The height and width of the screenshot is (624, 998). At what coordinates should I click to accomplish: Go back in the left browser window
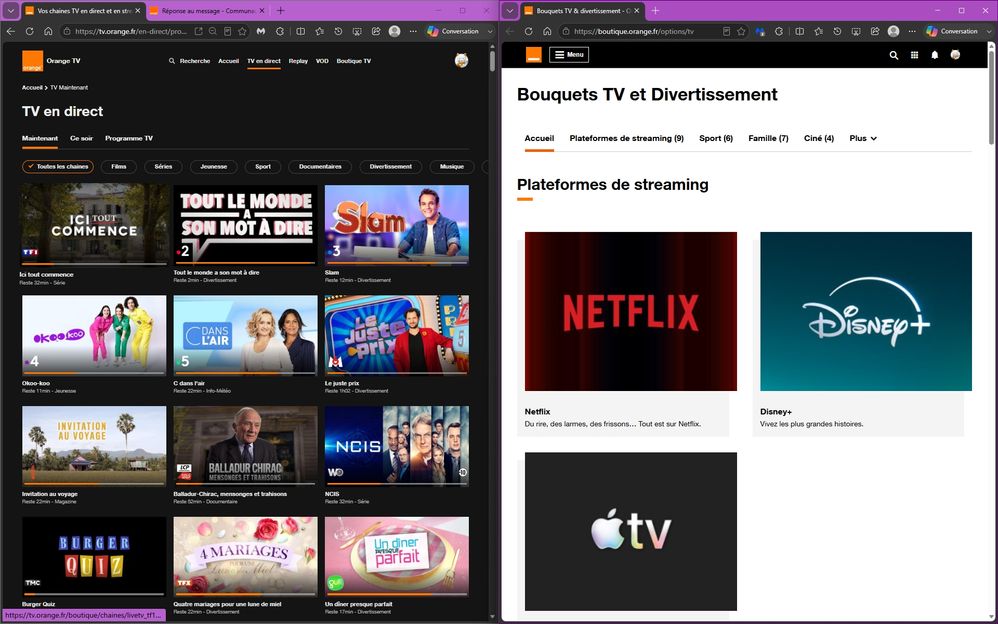(x=11, y=31)
